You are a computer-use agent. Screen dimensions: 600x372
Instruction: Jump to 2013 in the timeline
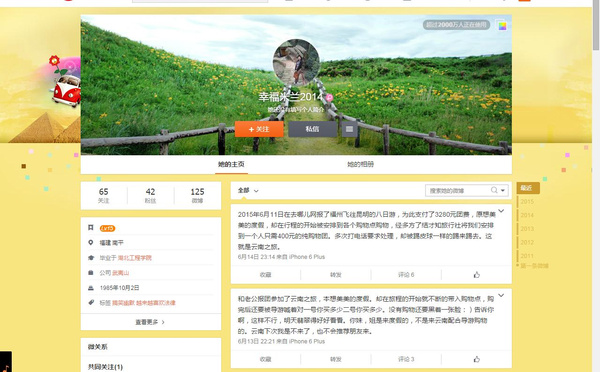[527, 228]
